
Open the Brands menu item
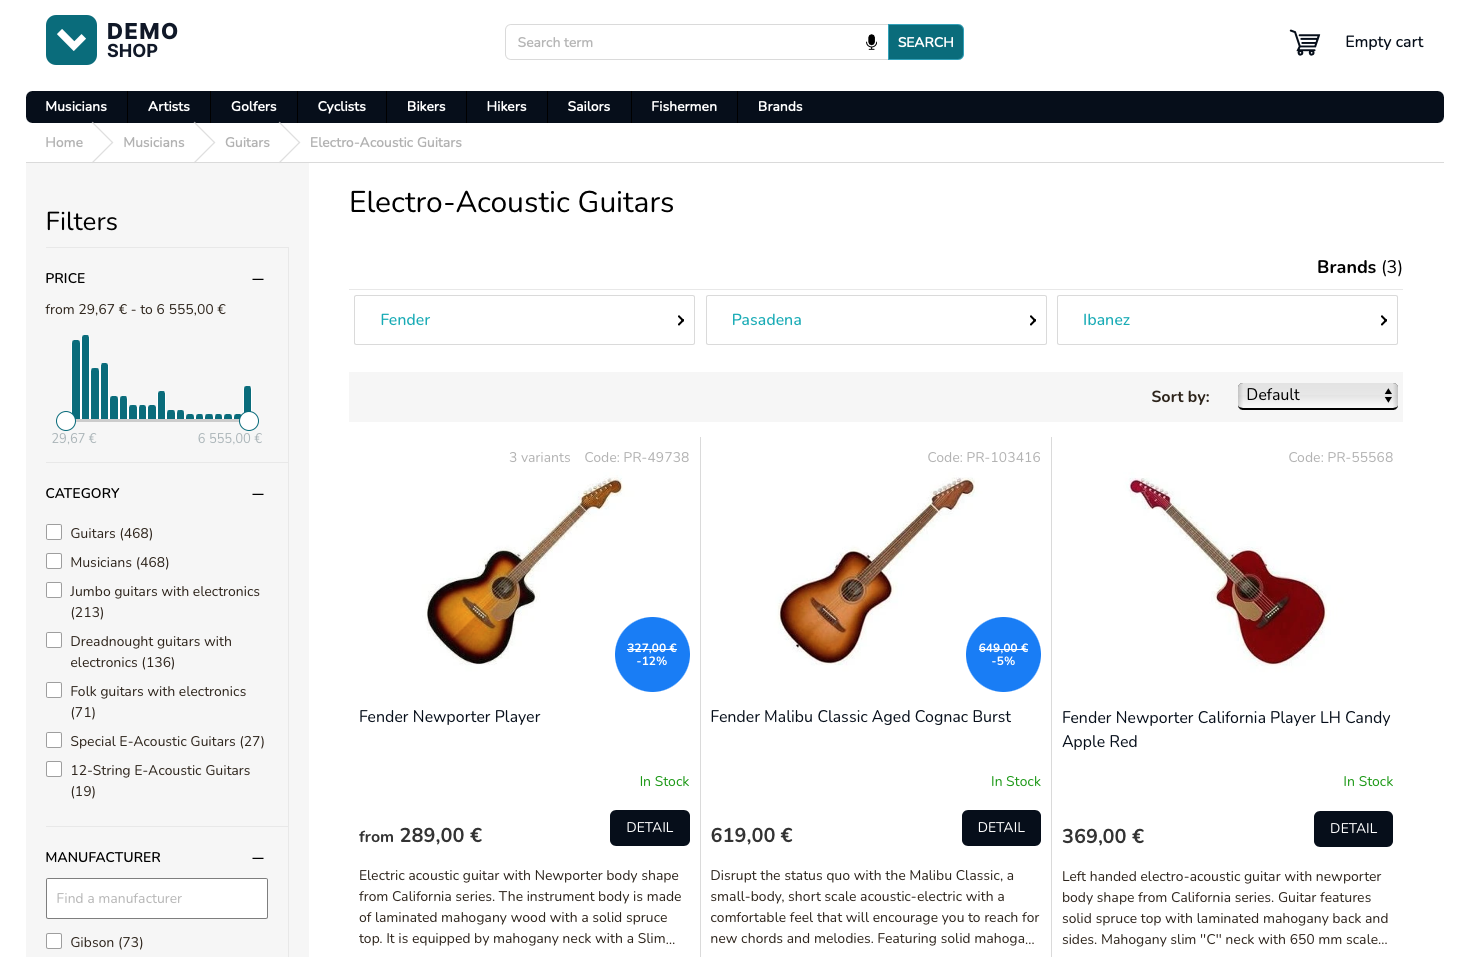coord(779,107)
